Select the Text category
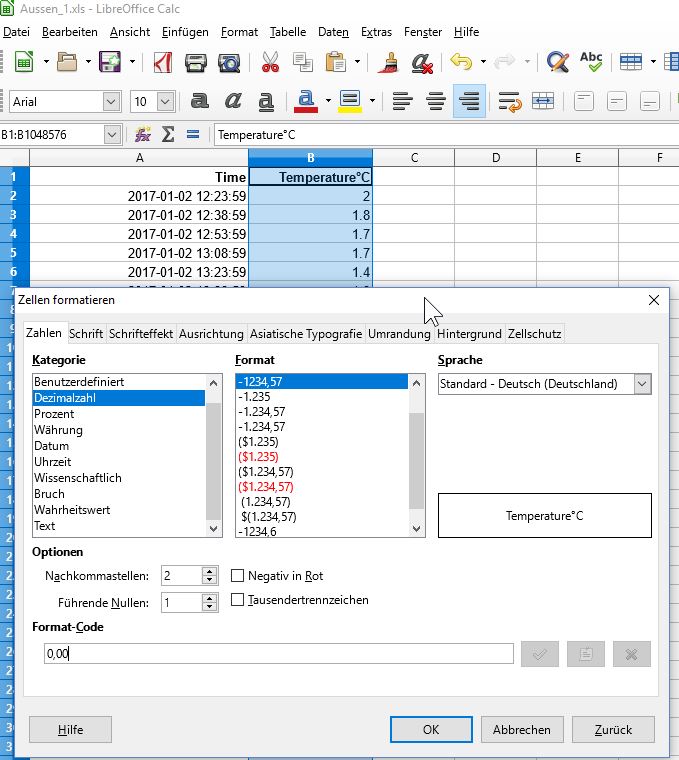 coord(119,526)
